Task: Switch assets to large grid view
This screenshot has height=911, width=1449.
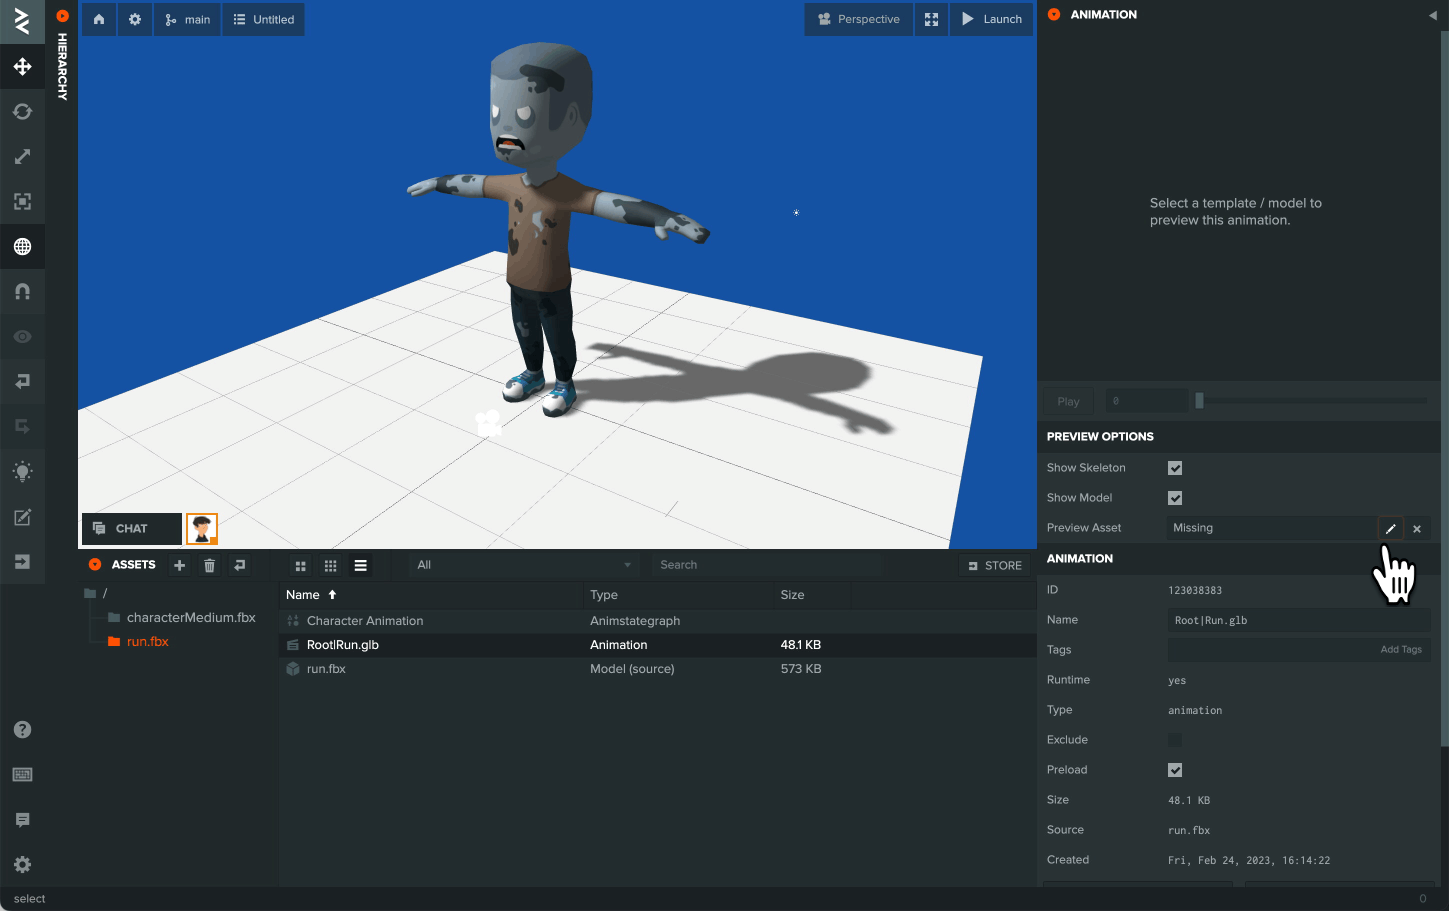Action: (301, 566)
